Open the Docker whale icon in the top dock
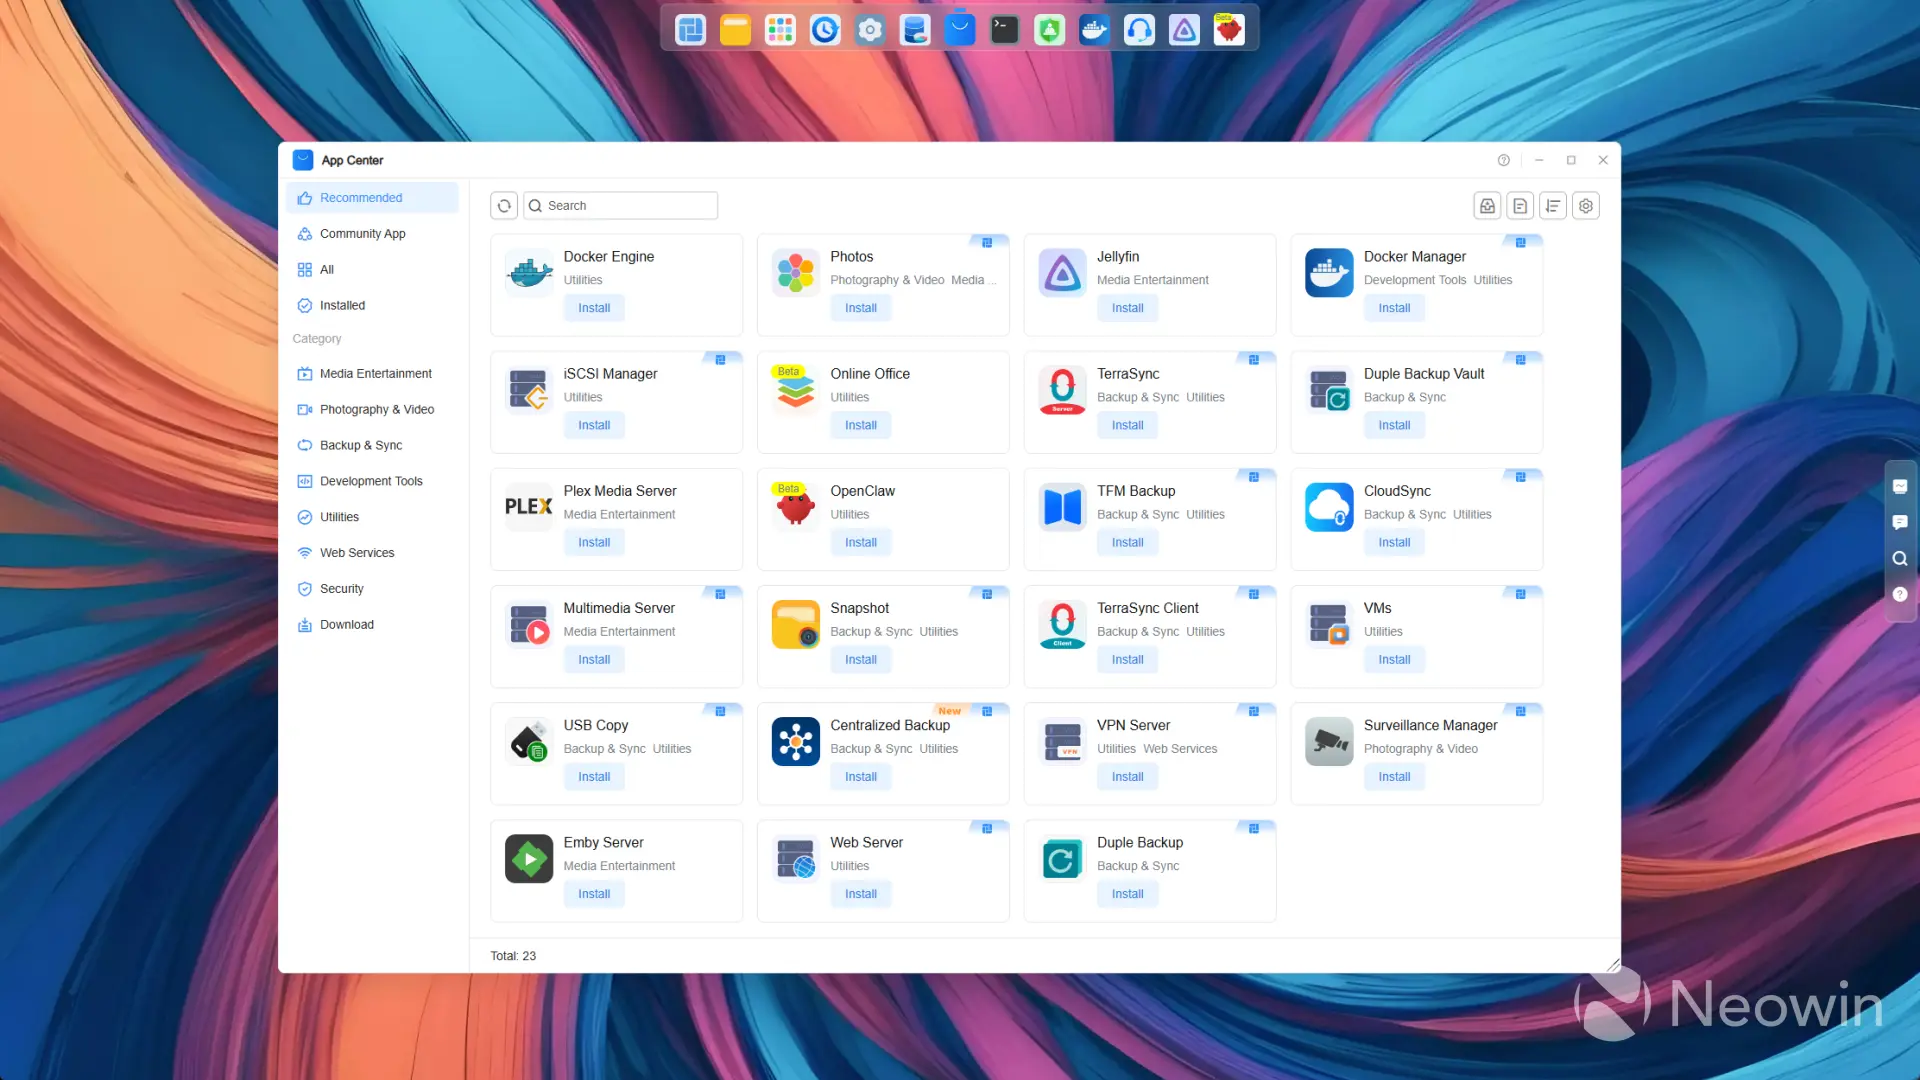Image resolution: width=1920 pixels, height=1080 pixels. click(x=1094, y=30)
